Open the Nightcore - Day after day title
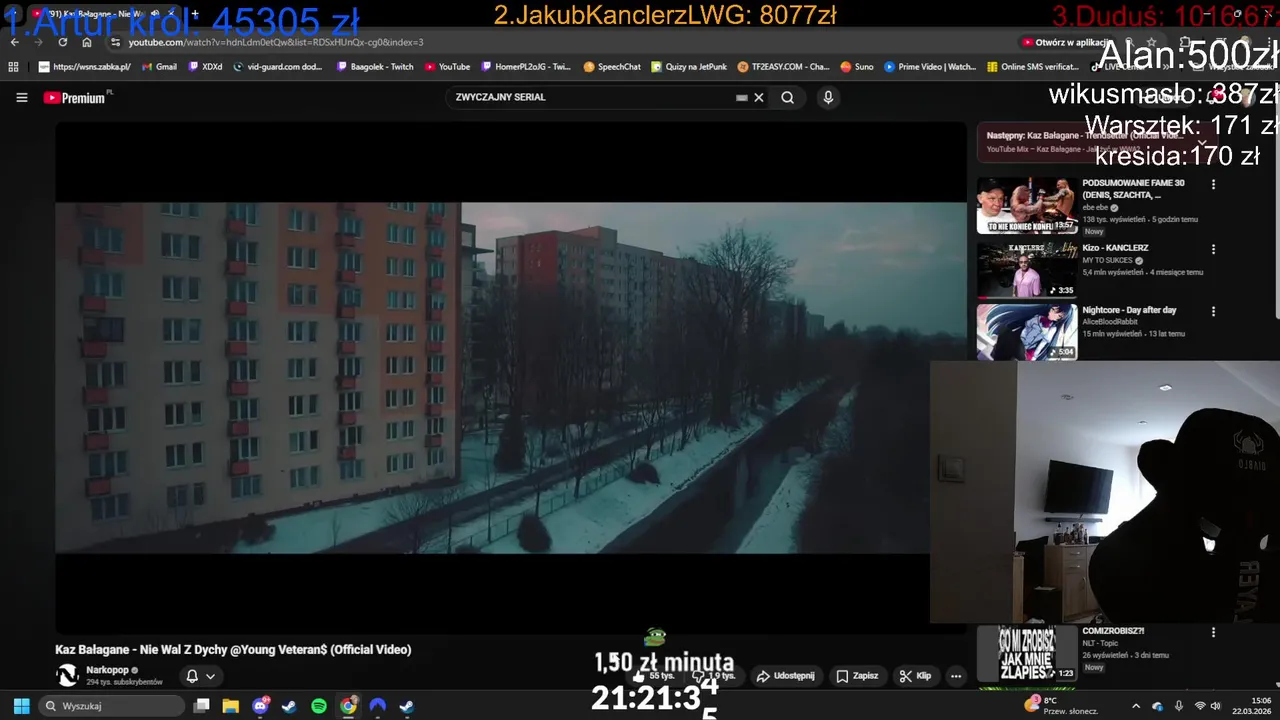 pos(1129,310)
